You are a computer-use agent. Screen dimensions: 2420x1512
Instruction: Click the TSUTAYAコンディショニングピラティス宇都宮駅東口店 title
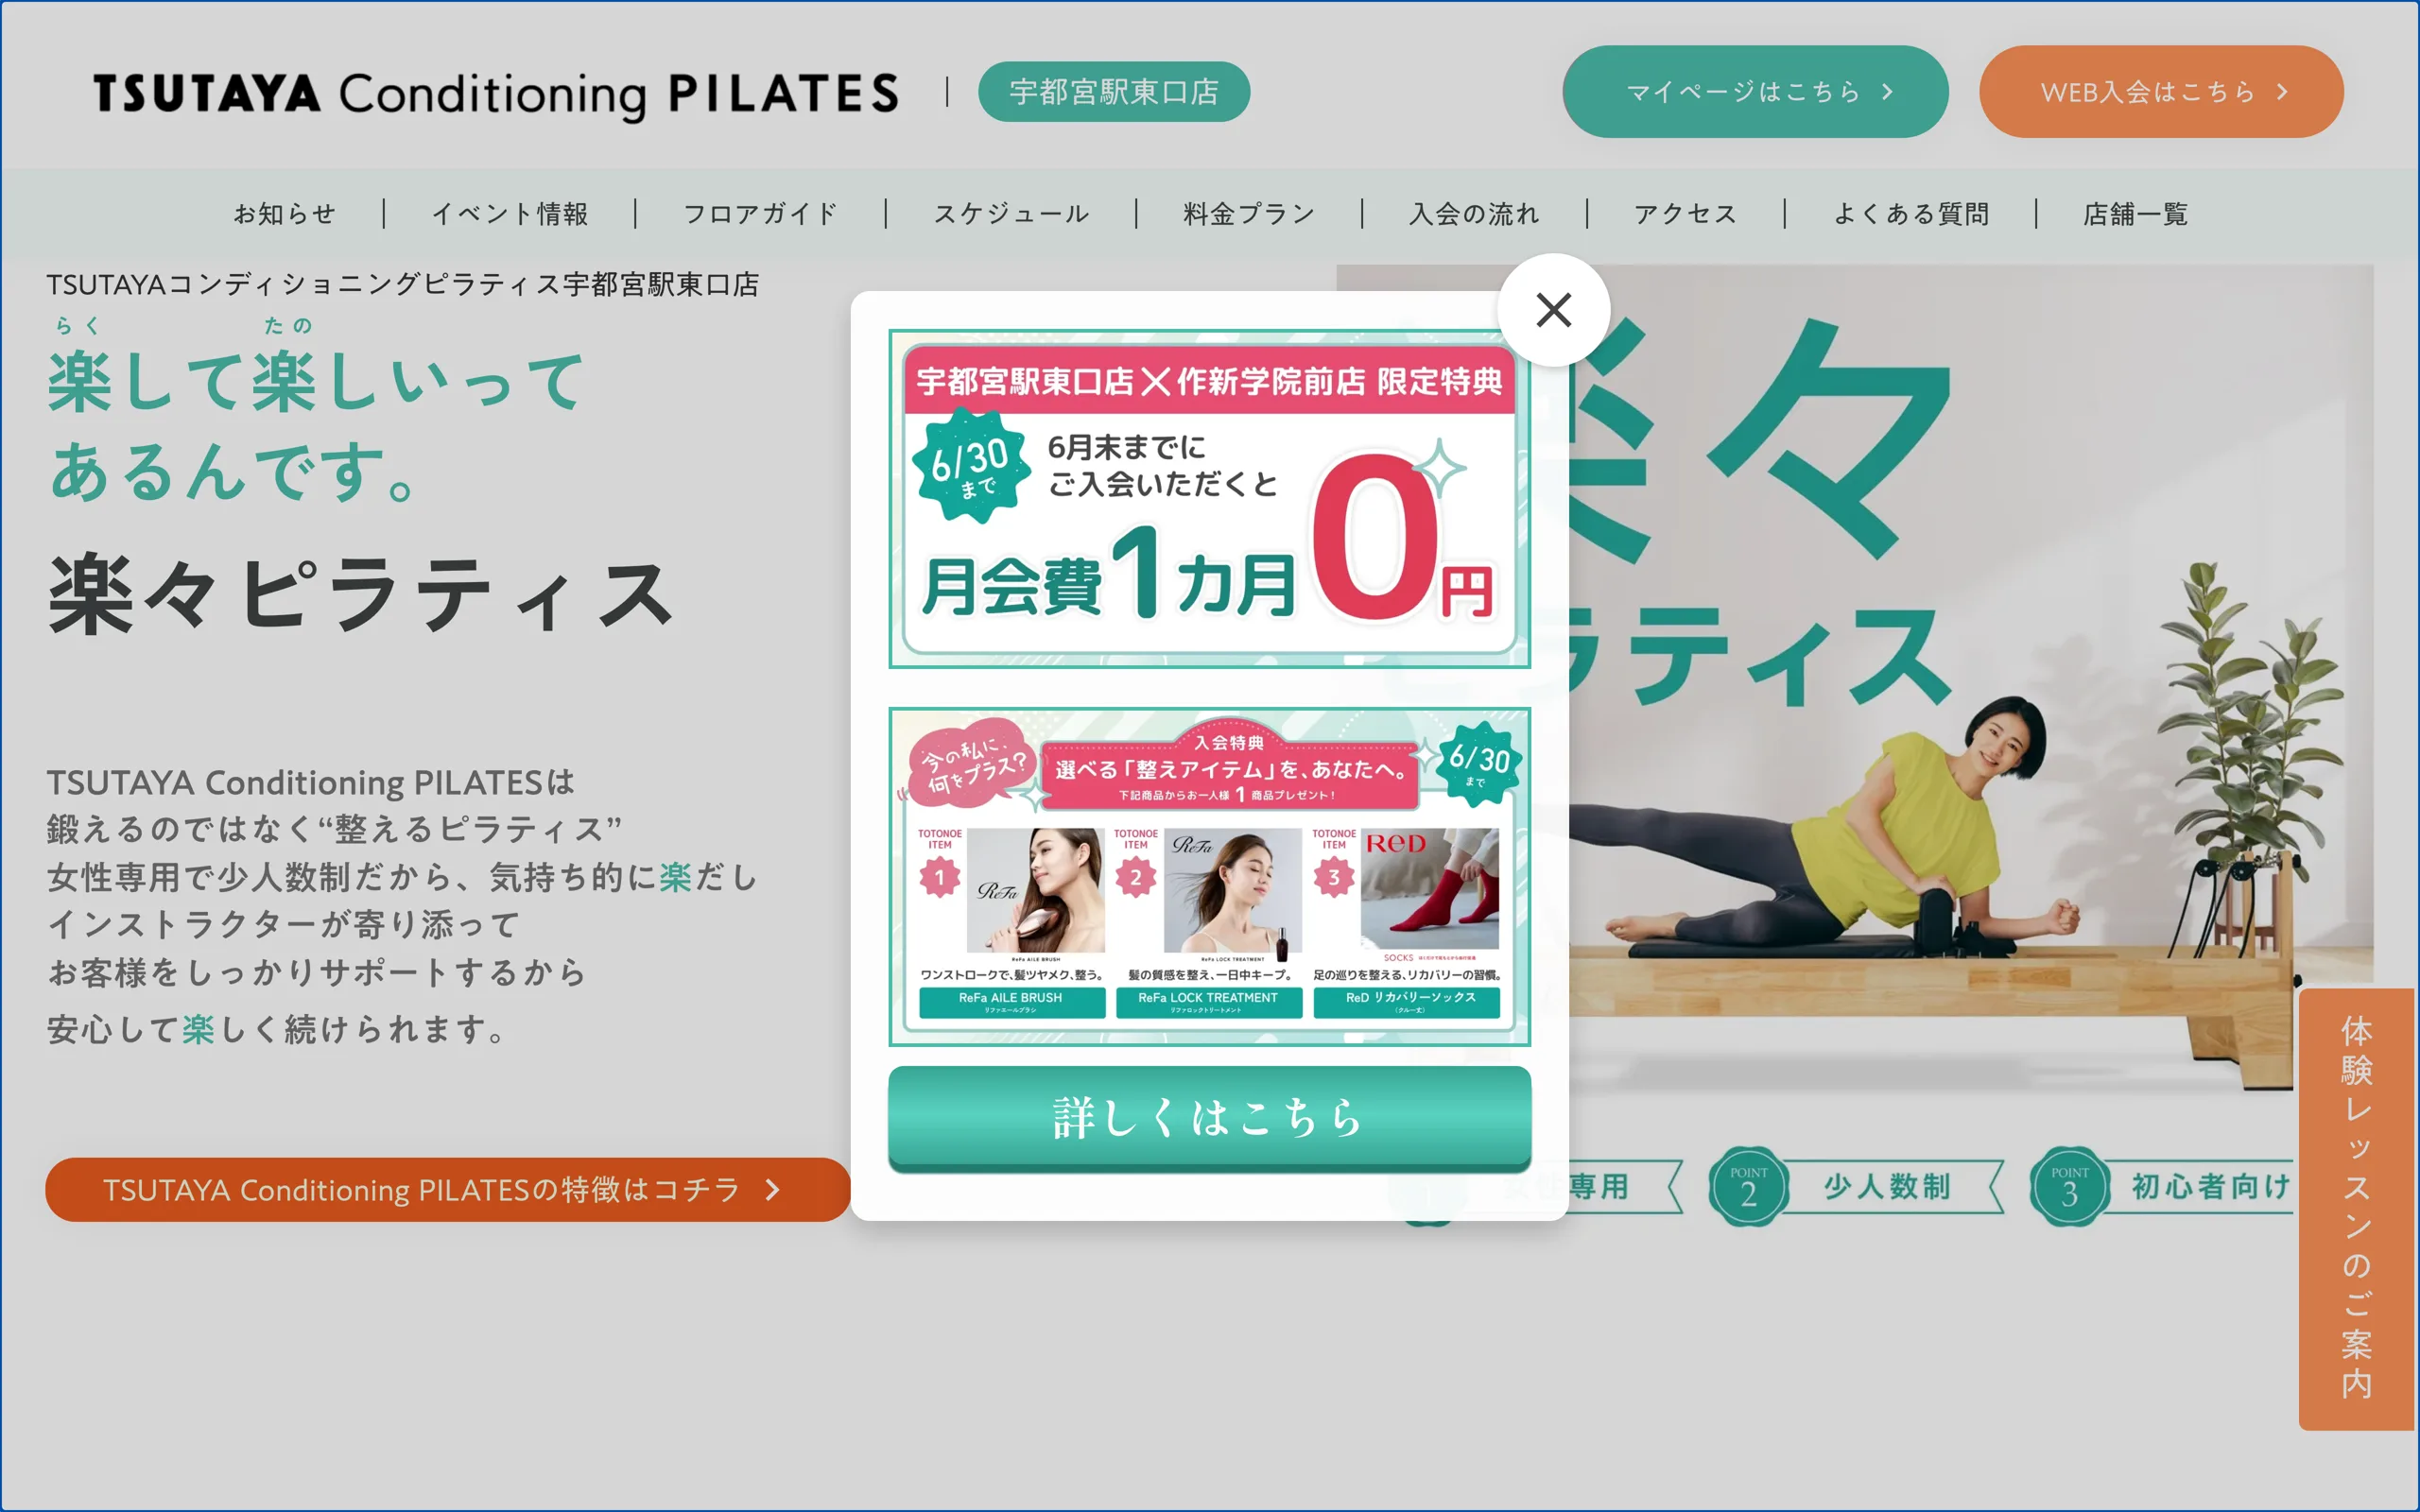(x=403, y=285)
